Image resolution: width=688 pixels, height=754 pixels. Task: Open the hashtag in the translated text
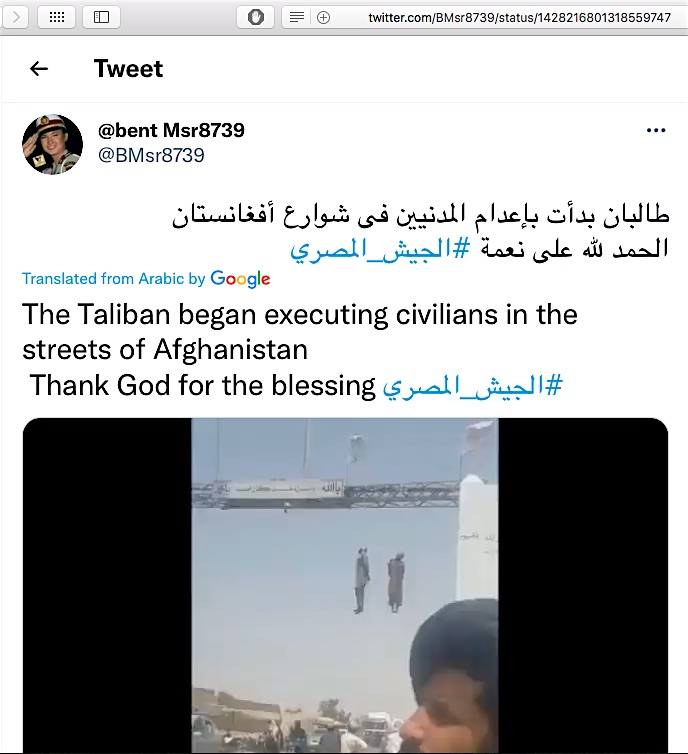pos(473,386)
